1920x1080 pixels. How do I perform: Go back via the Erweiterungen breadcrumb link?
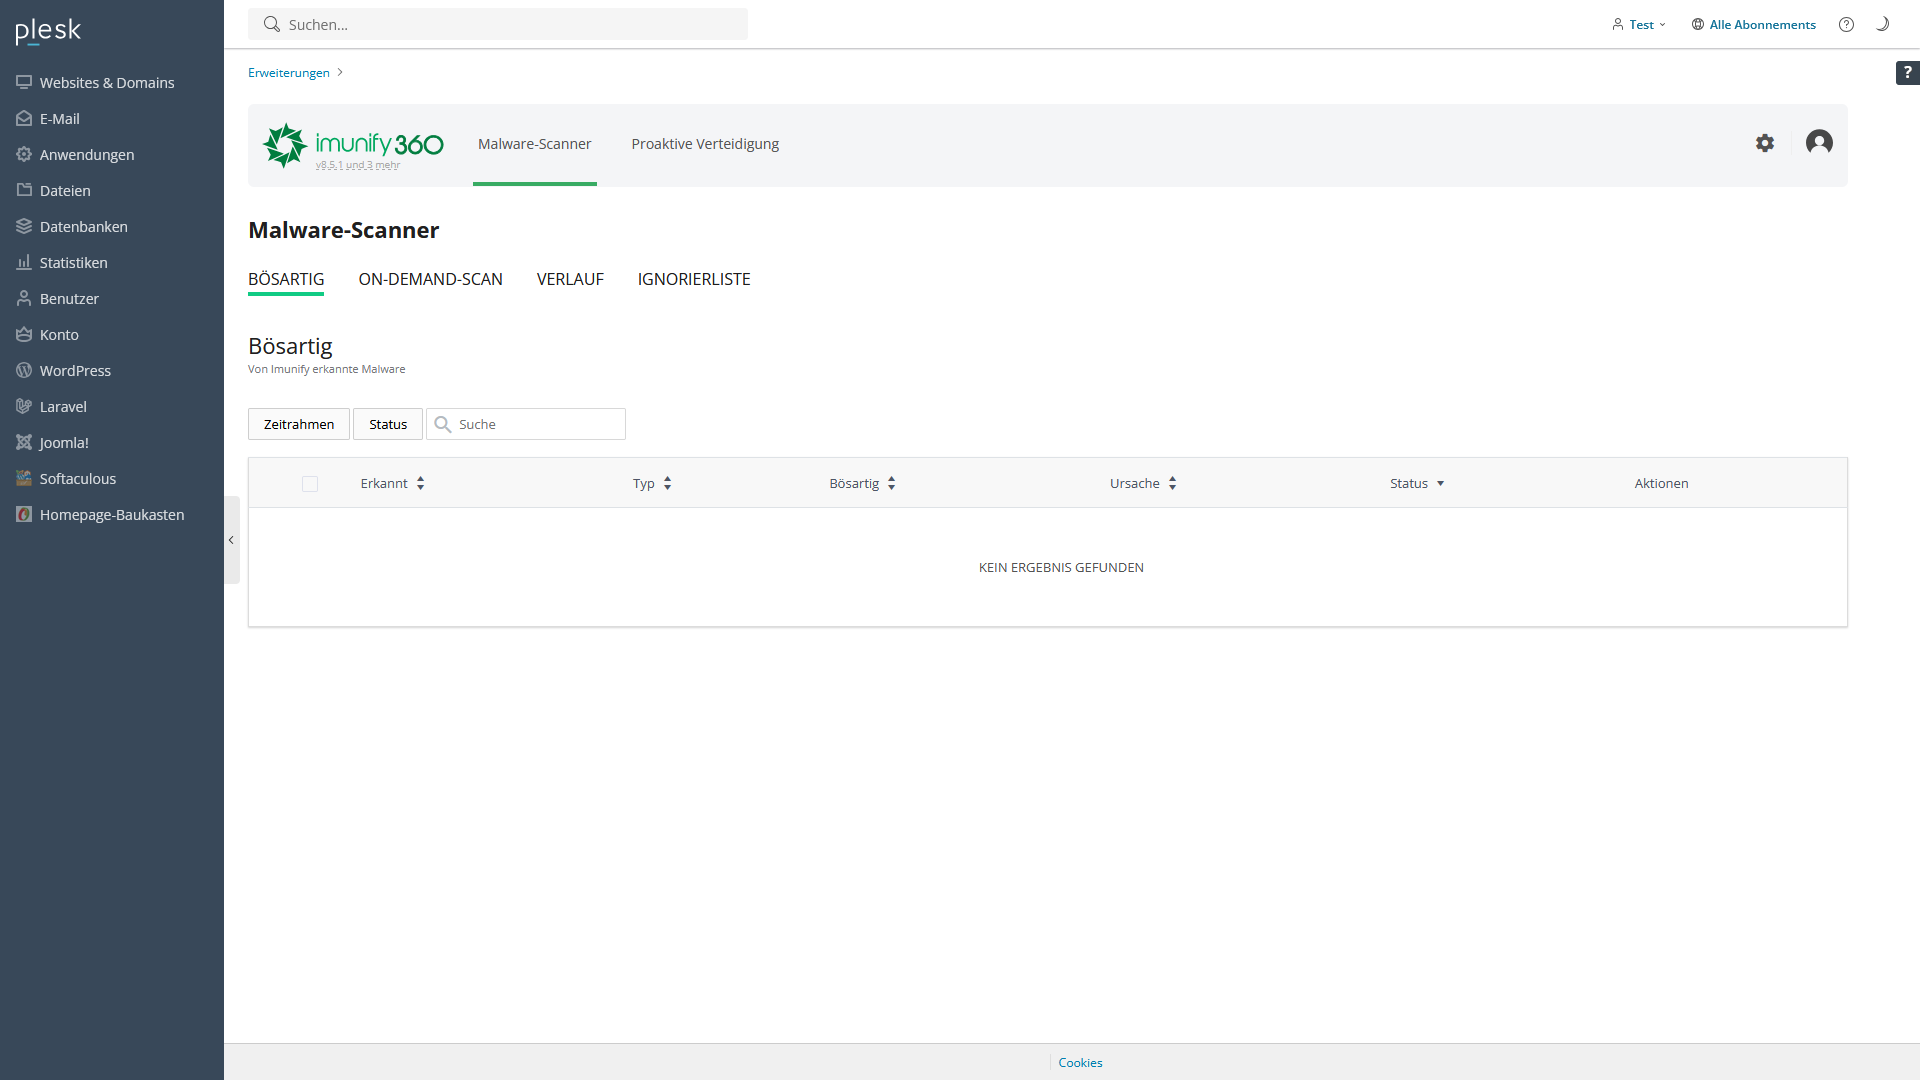[288, 72]
